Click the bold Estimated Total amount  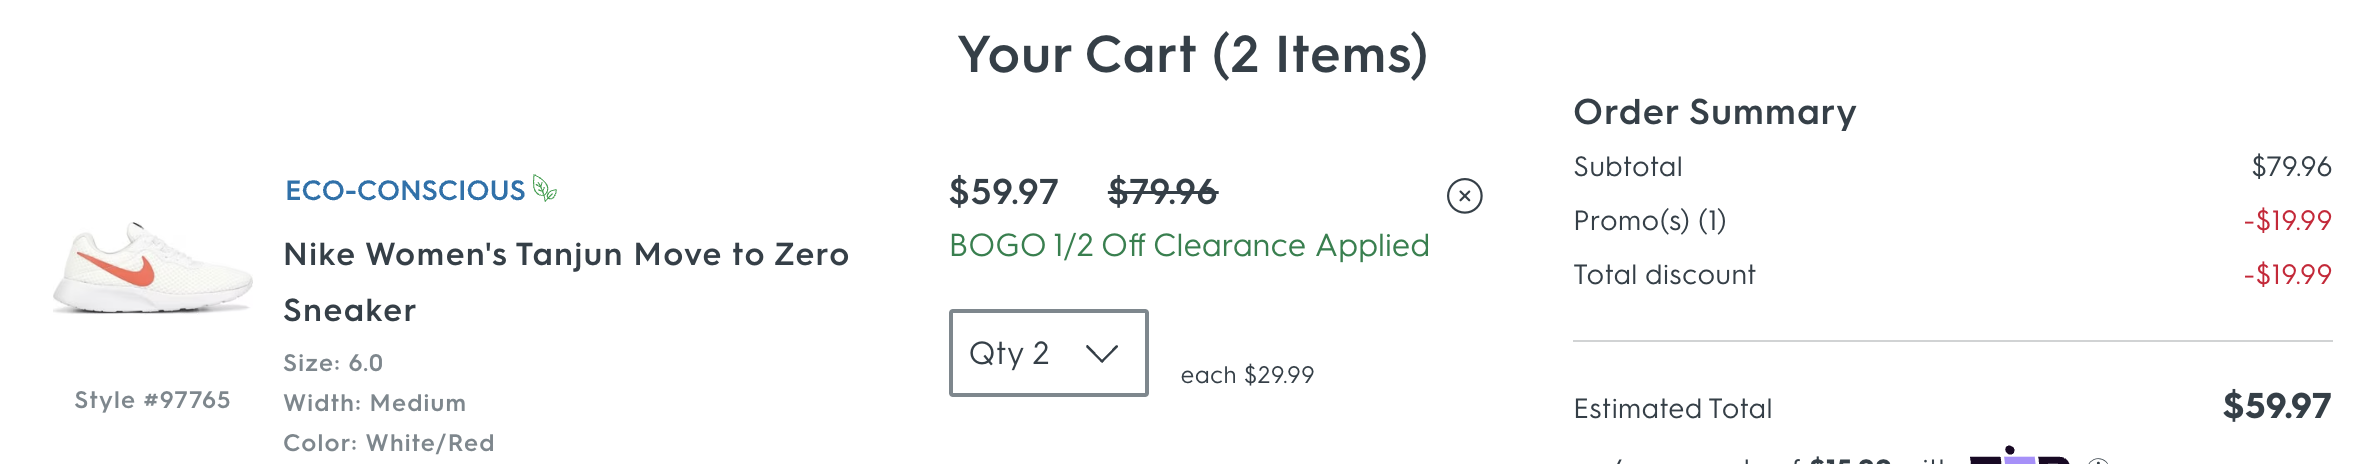pyautogui.click(x=2276, y=406)
